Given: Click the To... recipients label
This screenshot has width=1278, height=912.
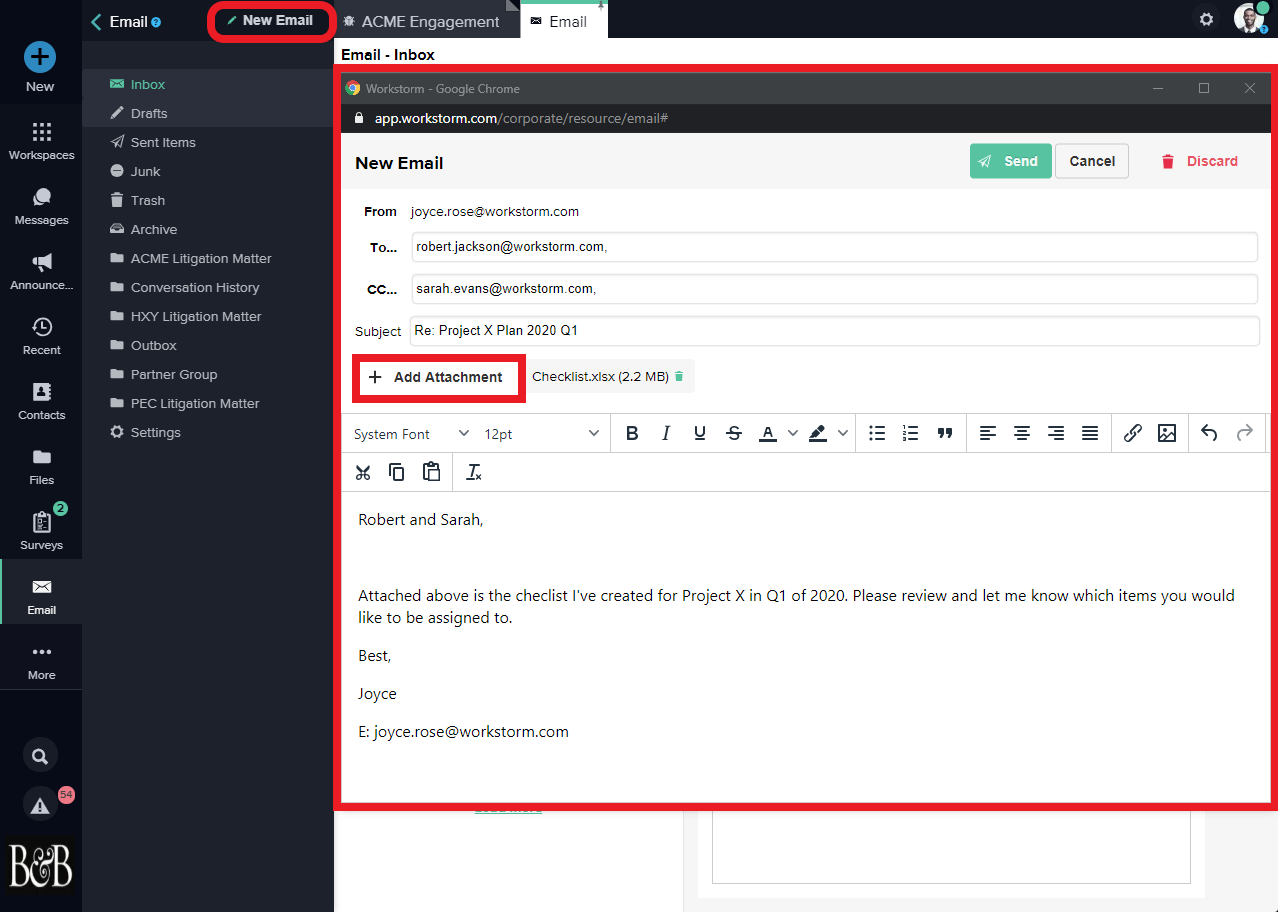Looking at the screenshot, I should point(383,247).
